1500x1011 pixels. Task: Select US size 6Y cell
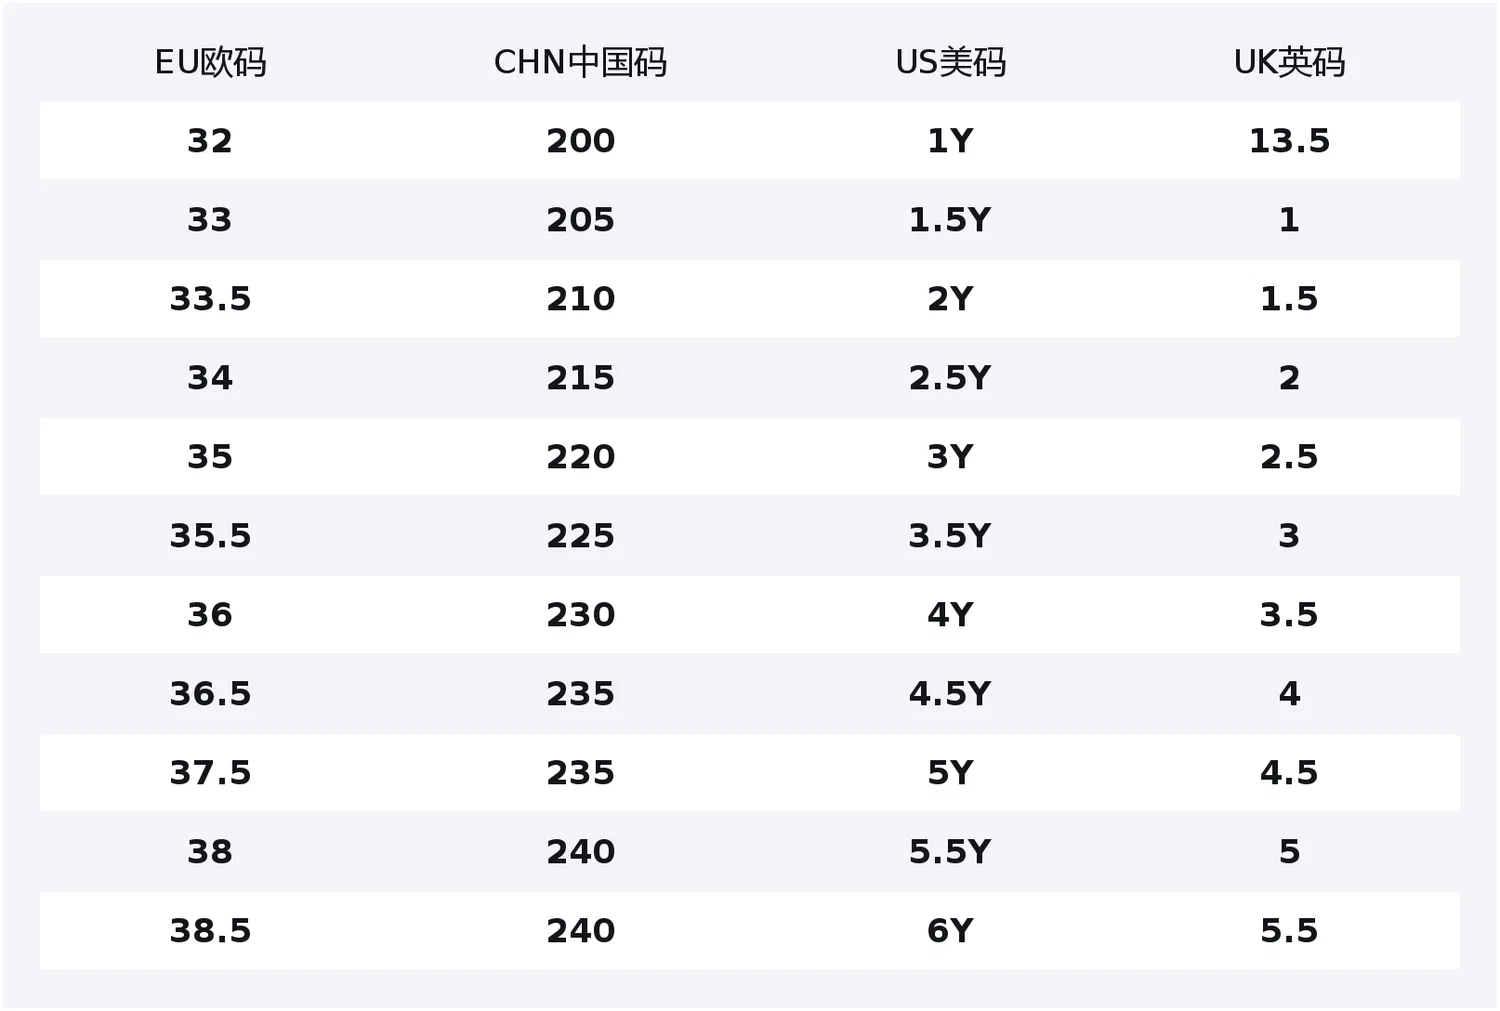point(950,931)
